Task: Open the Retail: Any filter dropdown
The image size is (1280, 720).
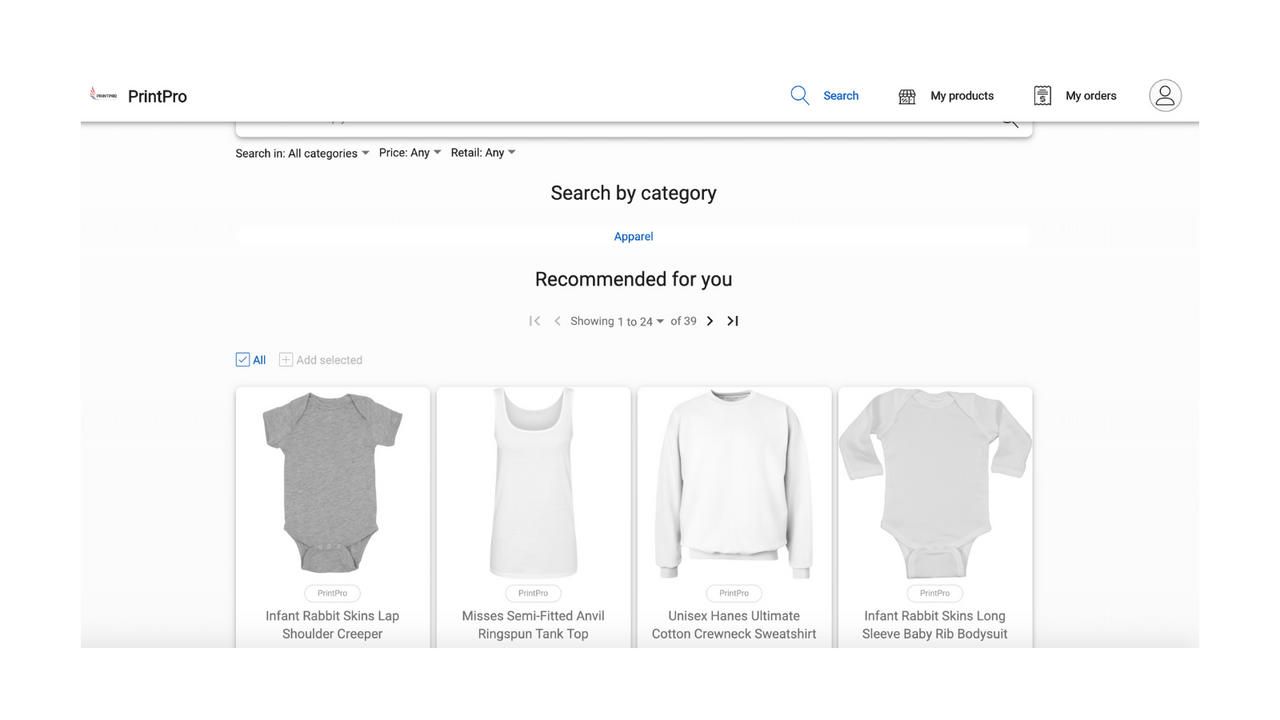Action: pyautogui.click(x=483, y=152)
